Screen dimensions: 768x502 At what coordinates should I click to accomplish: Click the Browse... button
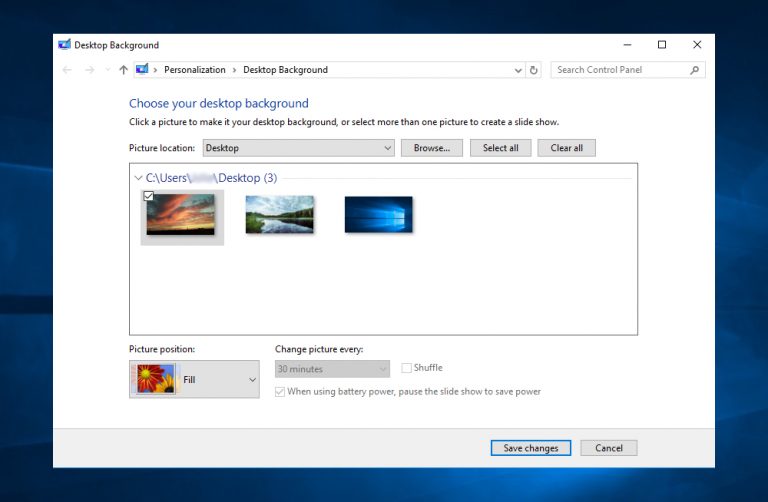(432, 148)
